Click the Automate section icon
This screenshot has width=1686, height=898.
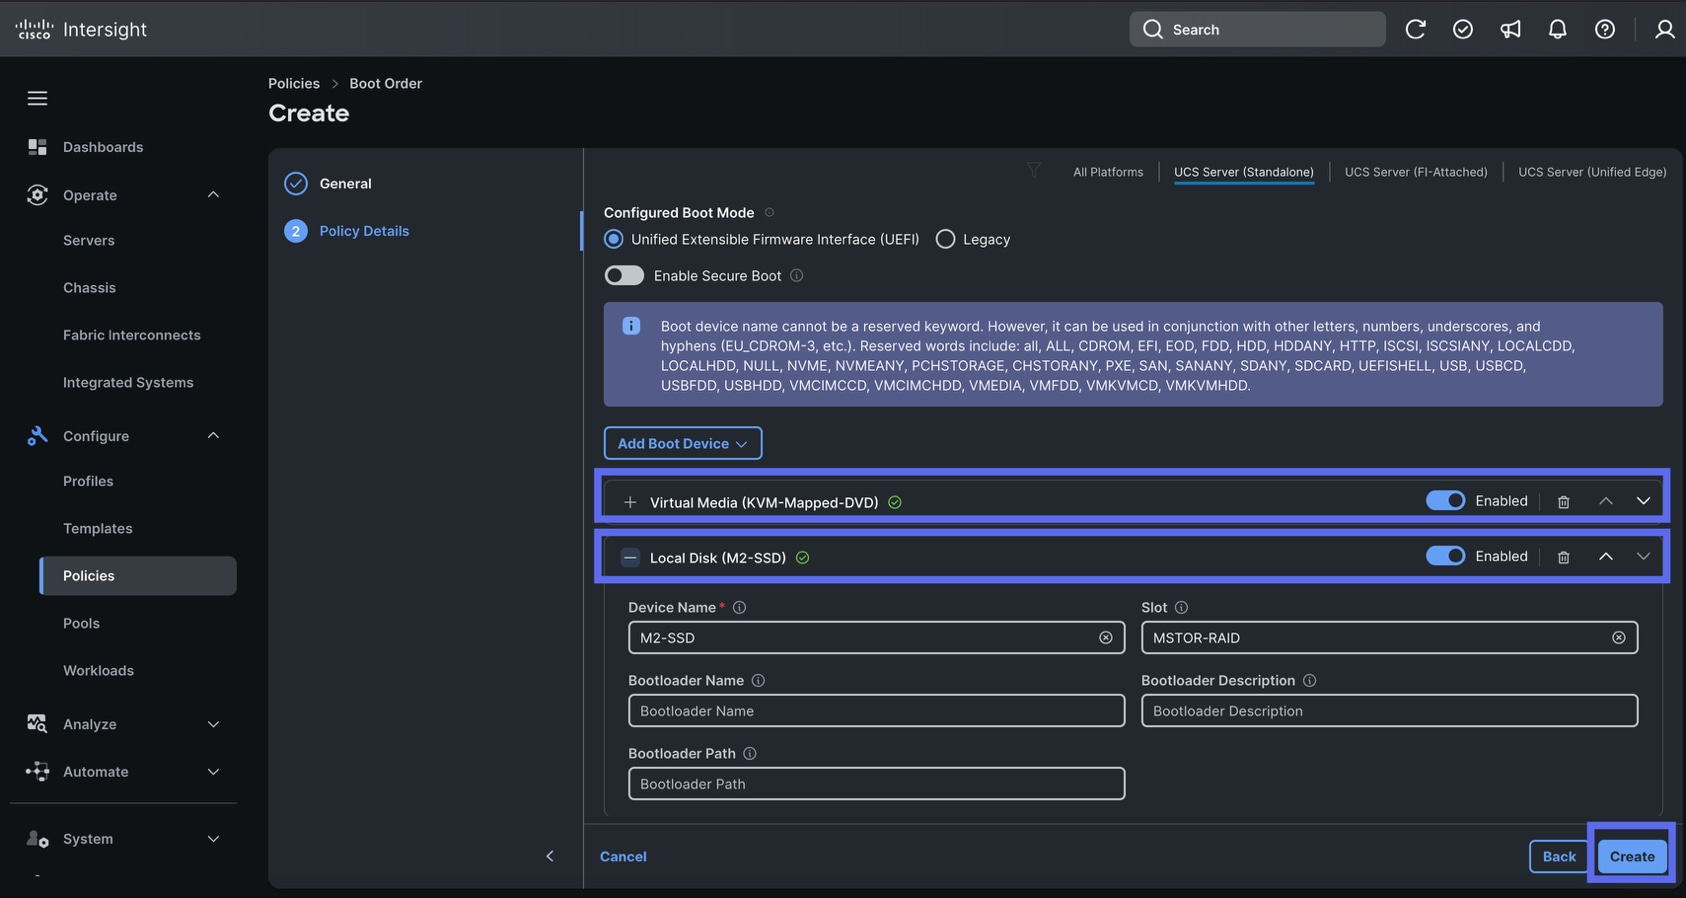[37, 771]
